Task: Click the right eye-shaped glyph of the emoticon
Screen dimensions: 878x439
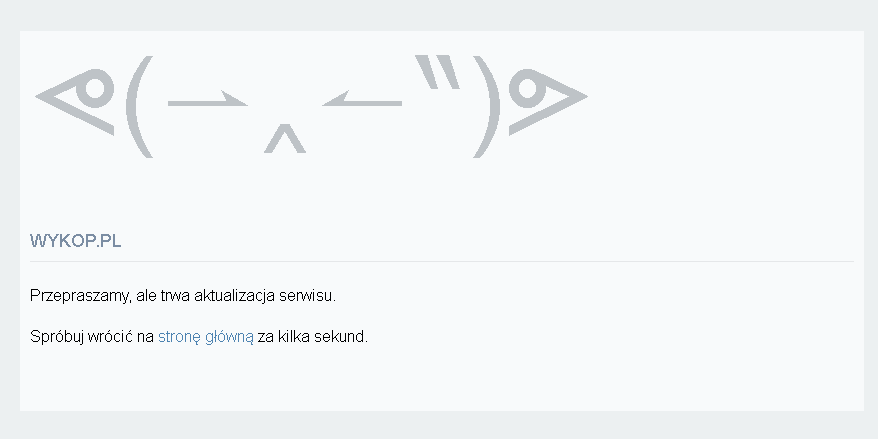Action: click(546, 99)
